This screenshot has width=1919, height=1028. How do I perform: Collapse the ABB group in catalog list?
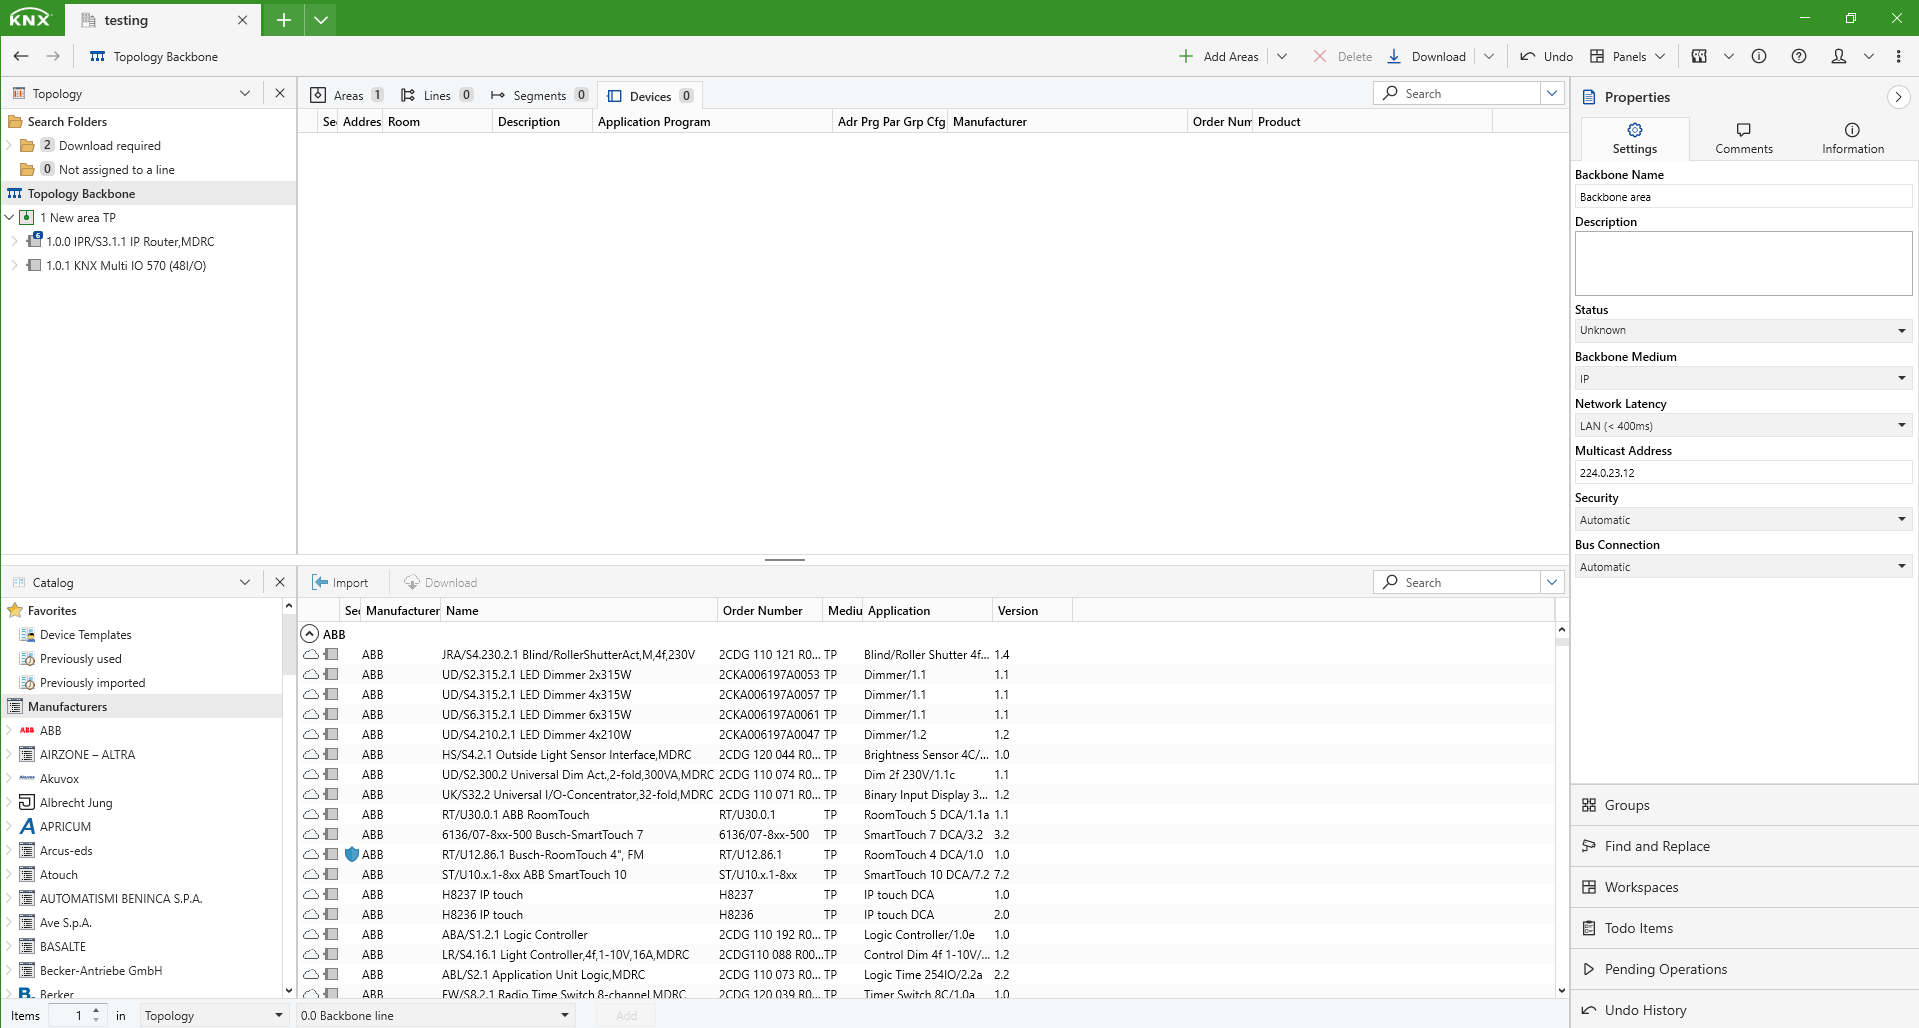click(x=310, y=634)
